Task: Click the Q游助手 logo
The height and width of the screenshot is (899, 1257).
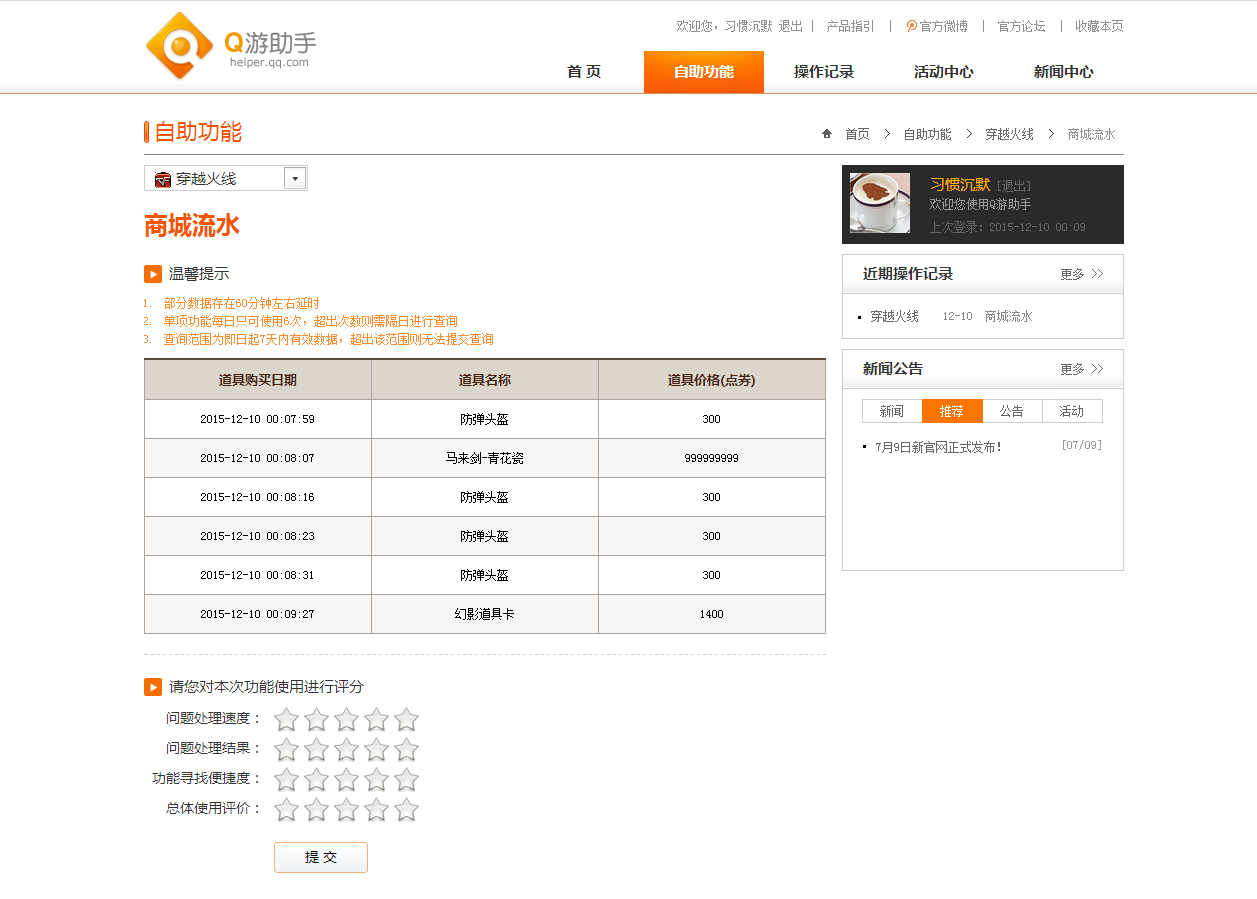Action: (x=231, y=46)
